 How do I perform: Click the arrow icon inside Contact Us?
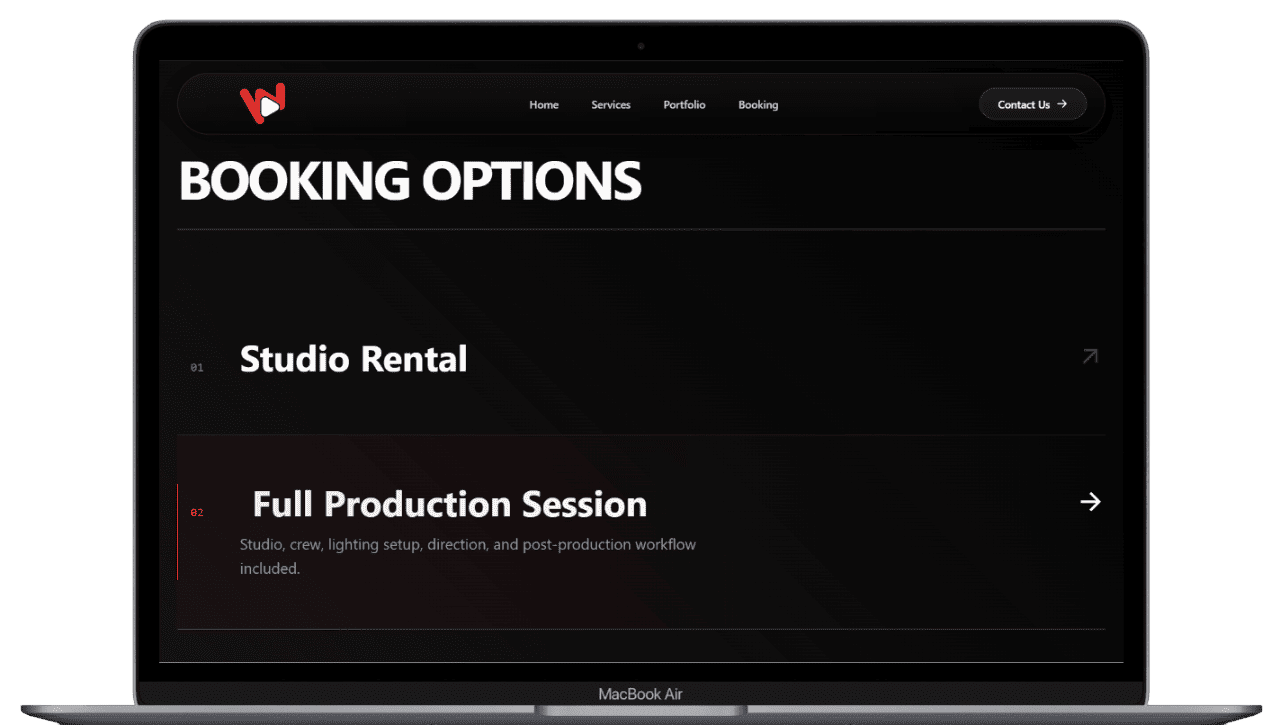(x=1062, y=104)
